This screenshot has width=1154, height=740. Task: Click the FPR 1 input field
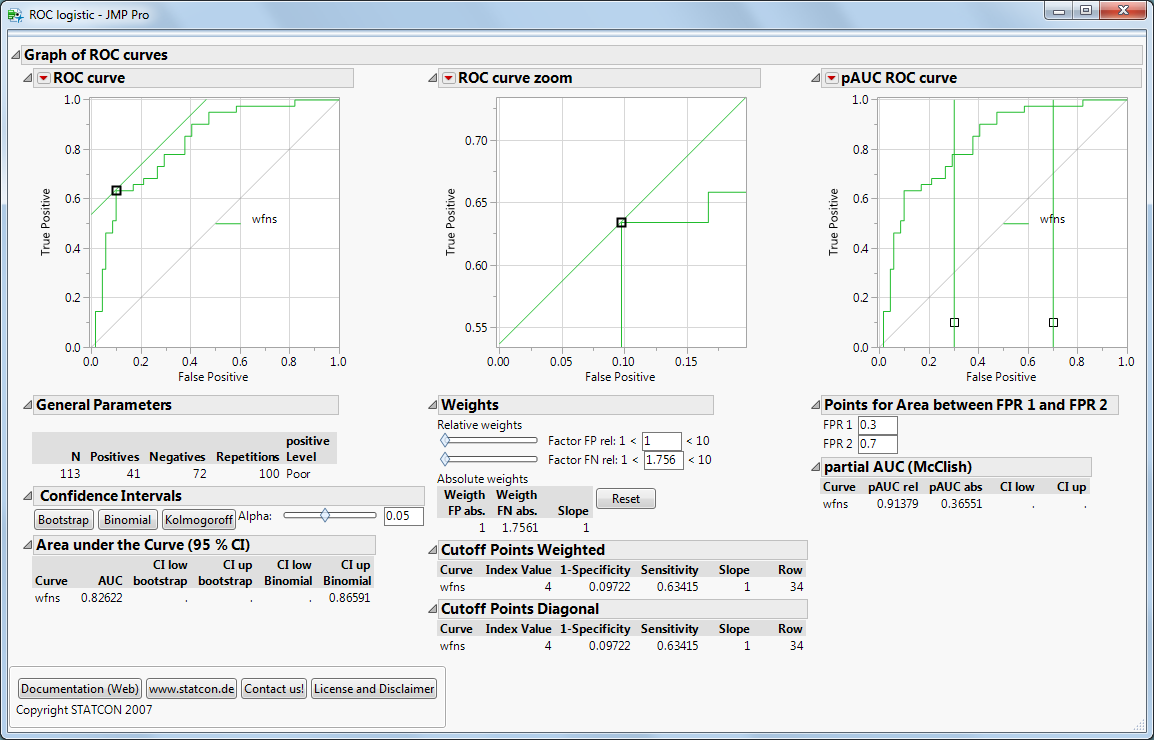tap(877, 425)
